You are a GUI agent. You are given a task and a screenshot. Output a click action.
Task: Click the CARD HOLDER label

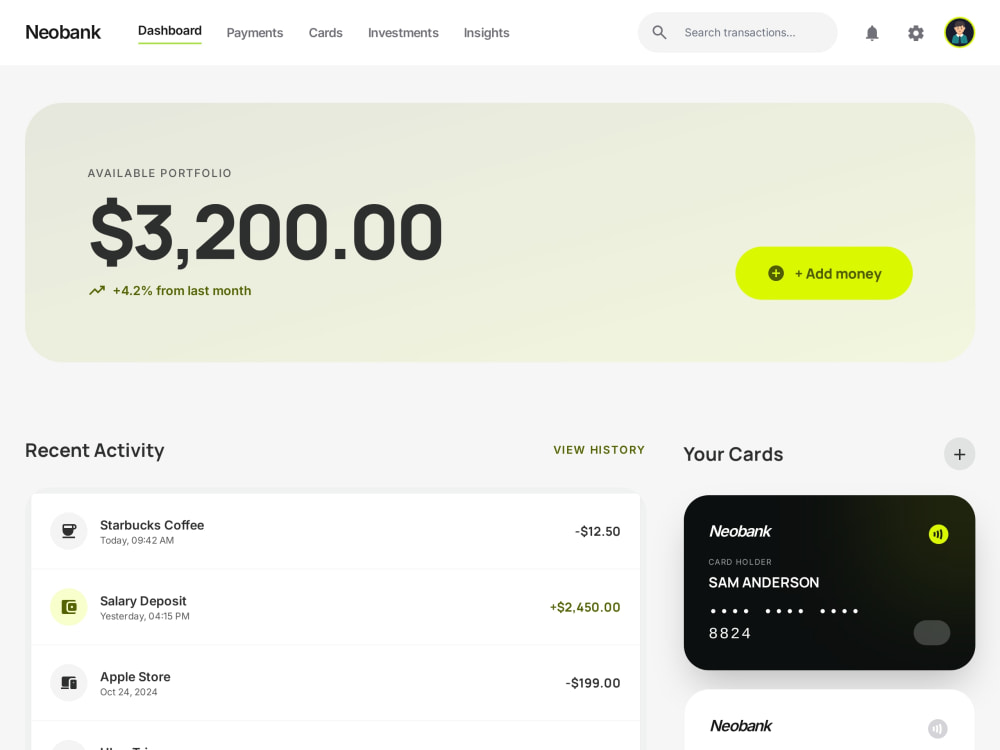(740, 562)
